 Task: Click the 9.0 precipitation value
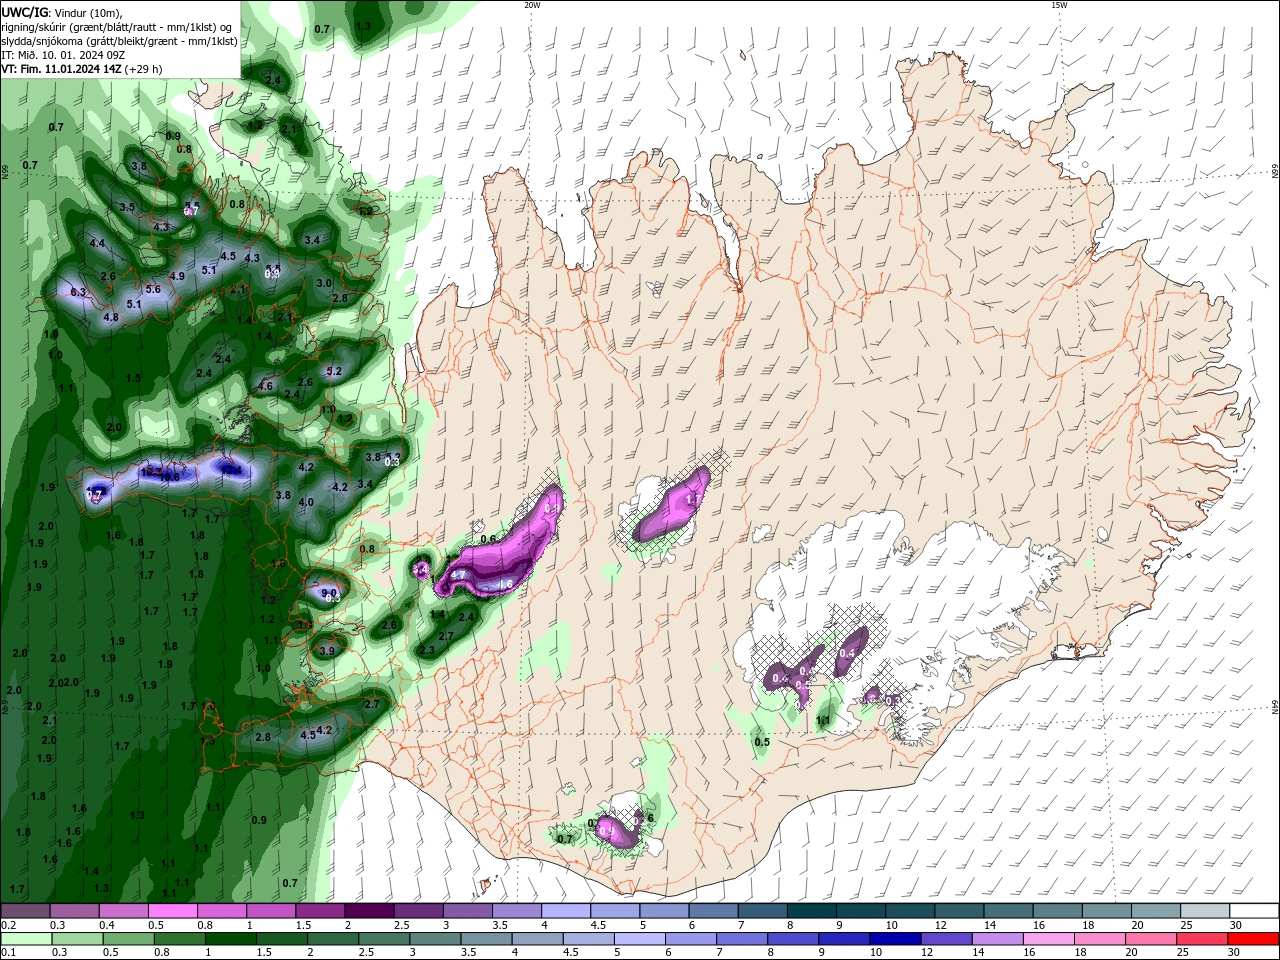pyautogui.click(x=328, y=593)
